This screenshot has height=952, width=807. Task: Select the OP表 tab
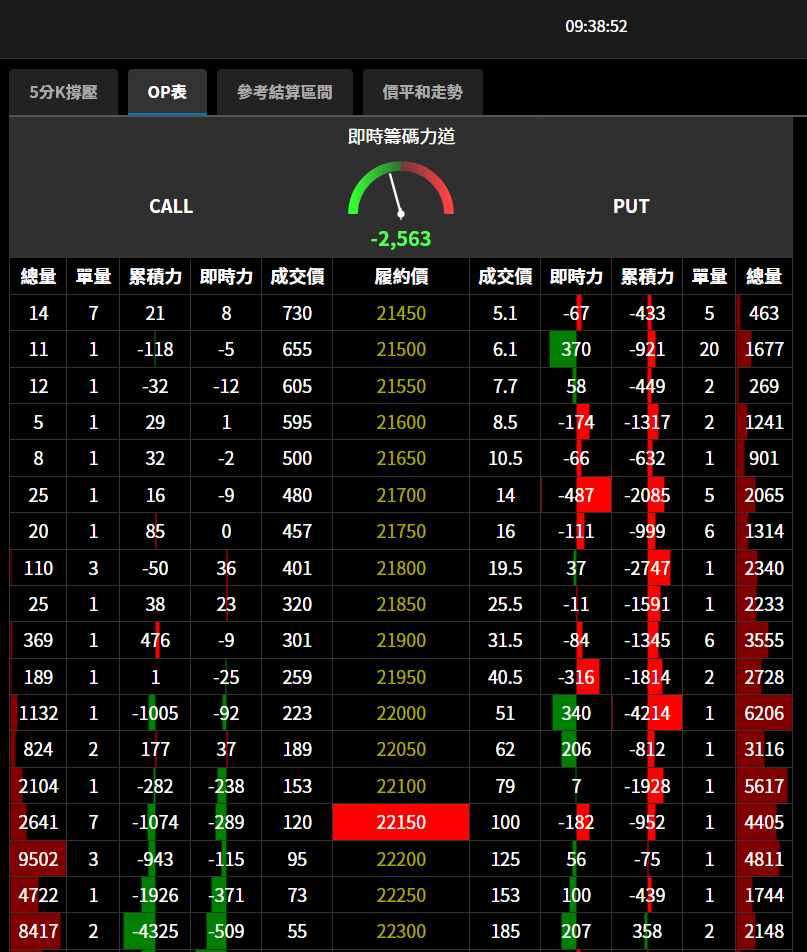pos(167,92)
